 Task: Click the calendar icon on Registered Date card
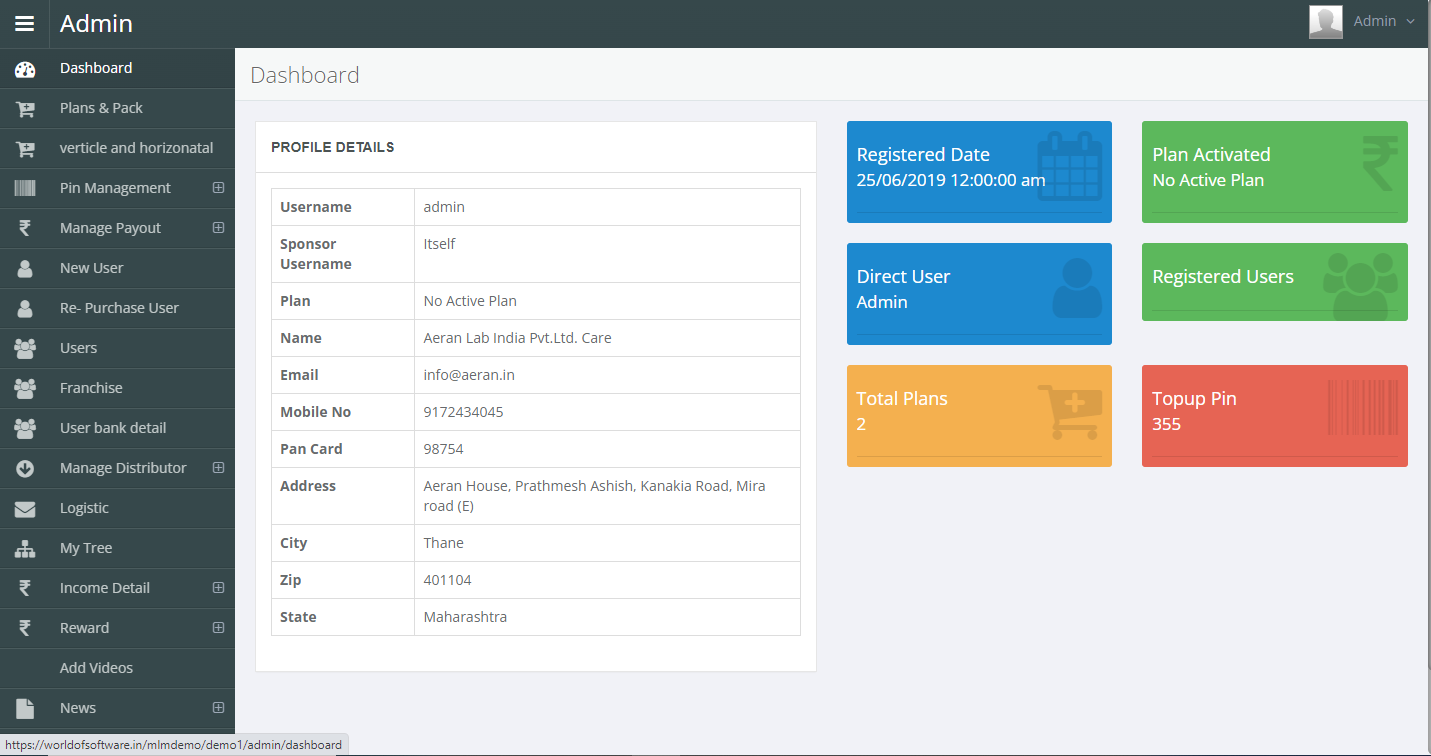pyautogui.click(x=1069, y=166)
